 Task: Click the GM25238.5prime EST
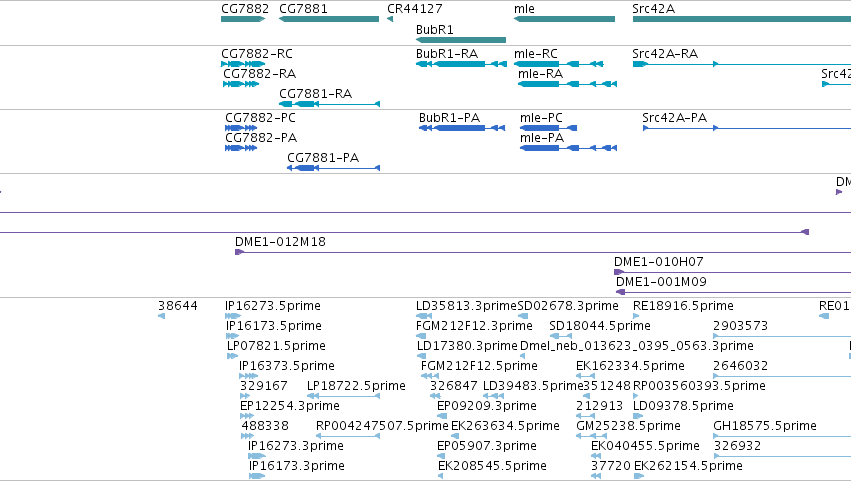(x=592, y=436)
